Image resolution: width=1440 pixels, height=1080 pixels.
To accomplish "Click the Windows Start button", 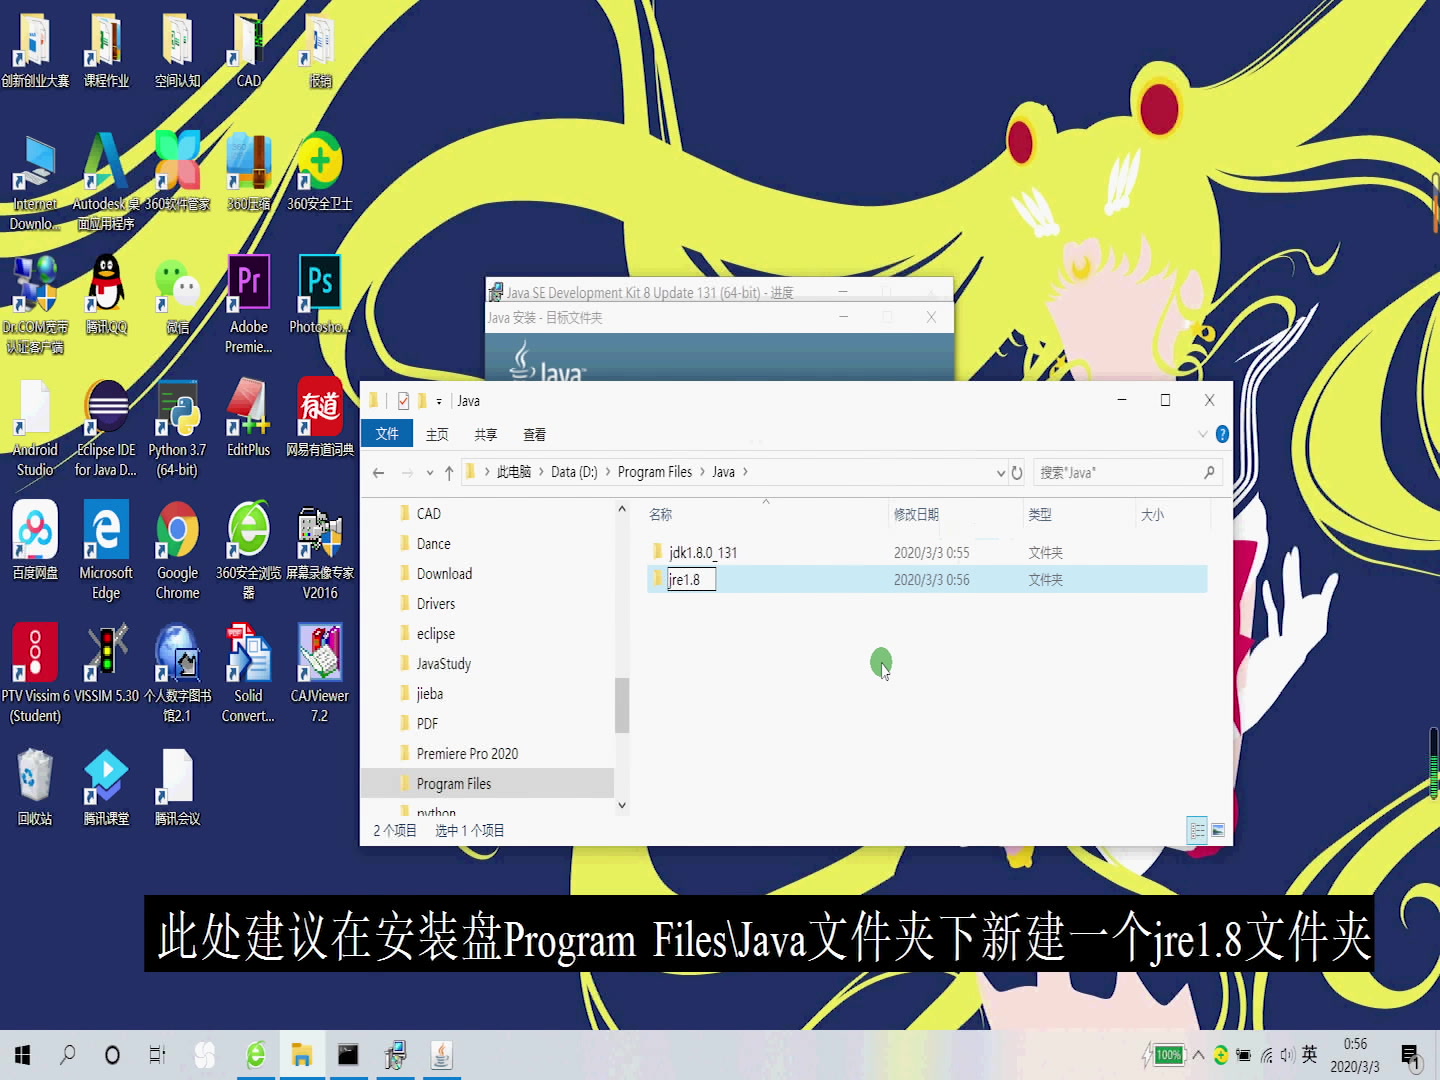I will point(22,1055).
